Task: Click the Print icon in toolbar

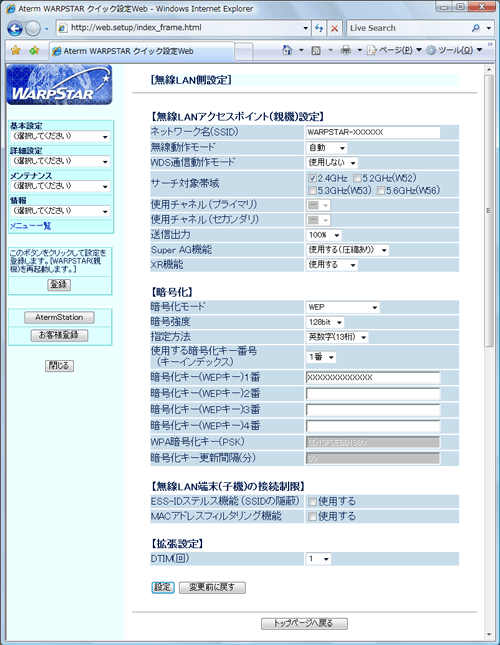Action: tap(346, 50)
